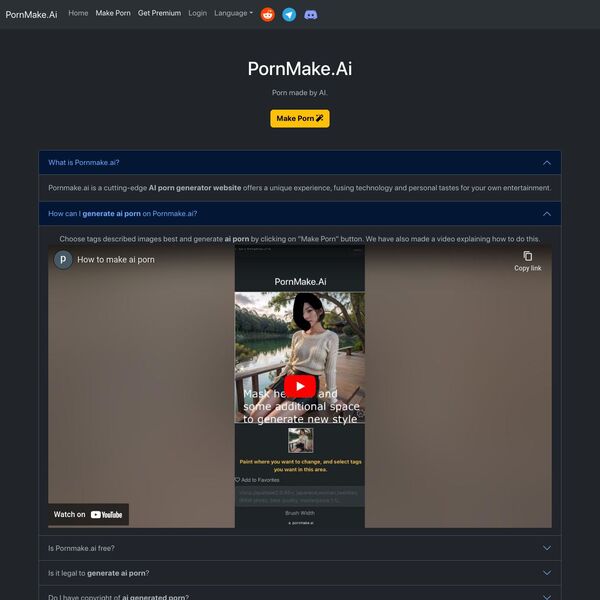Screen dimensions: 600x600
Task: Click the PornMake.Ai brand logo in navbar
Action: (x=31, y=14)
